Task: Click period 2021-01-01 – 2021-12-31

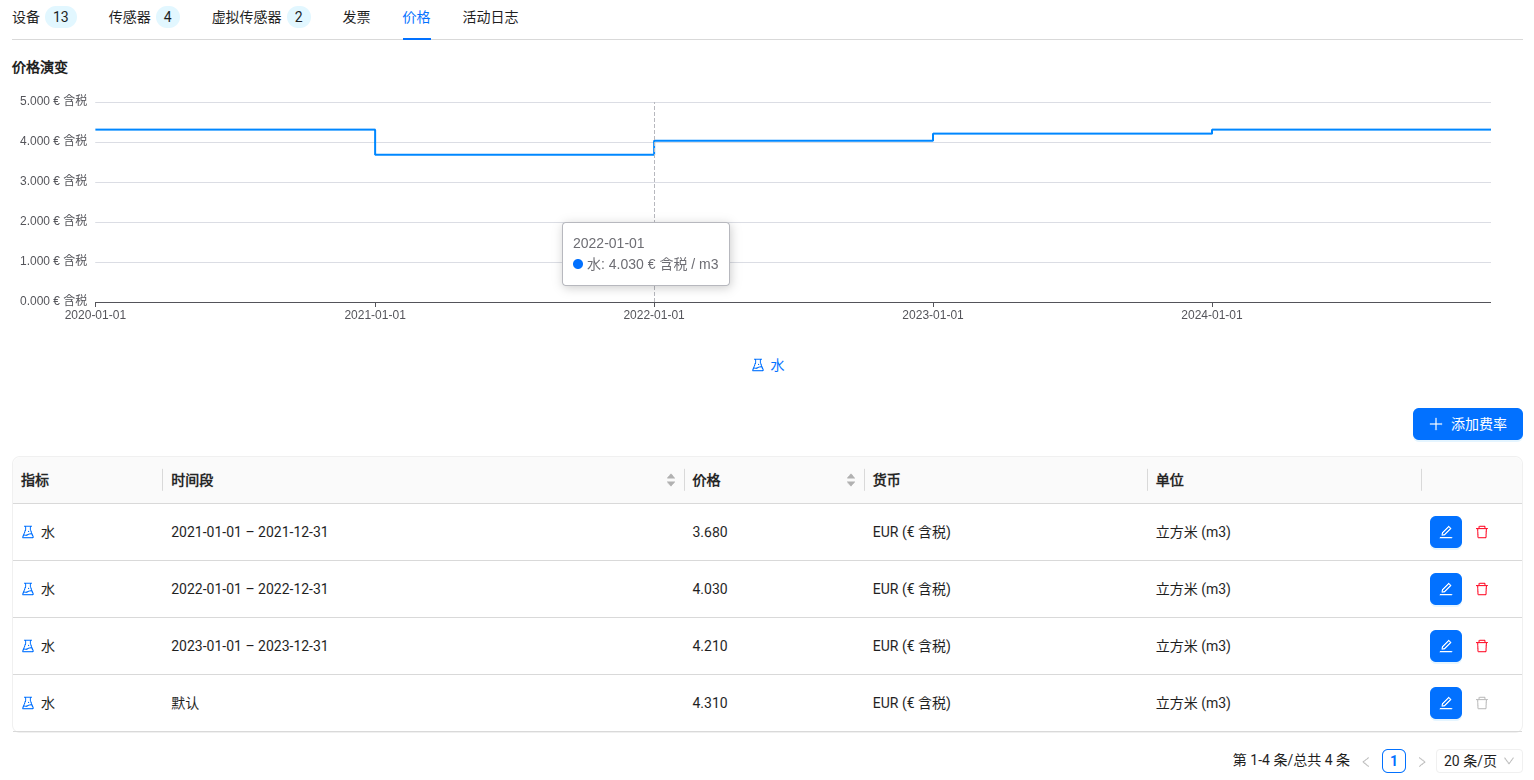Action: (249, 532)
